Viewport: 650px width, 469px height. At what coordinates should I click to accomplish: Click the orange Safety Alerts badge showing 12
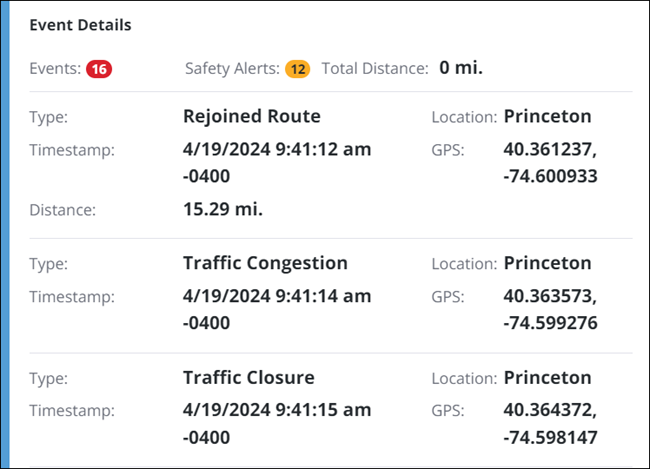coord(297,69)
